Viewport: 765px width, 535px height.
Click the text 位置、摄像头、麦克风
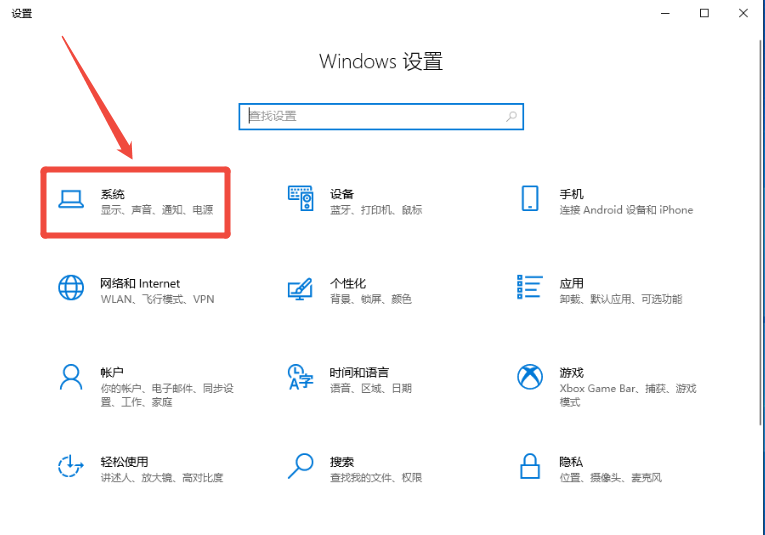(610, 477)
